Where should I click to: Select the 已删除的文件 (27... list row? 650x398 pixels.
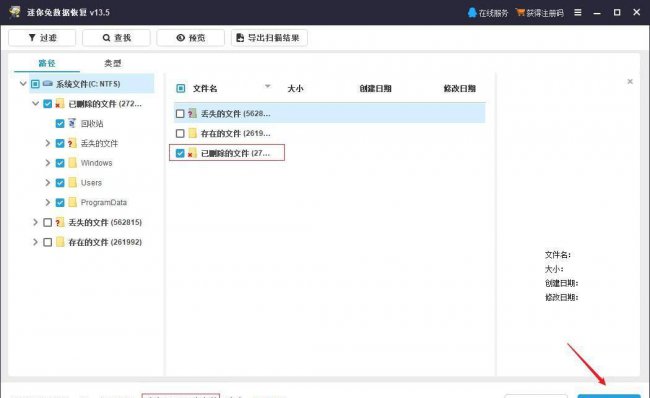point(330,153)
